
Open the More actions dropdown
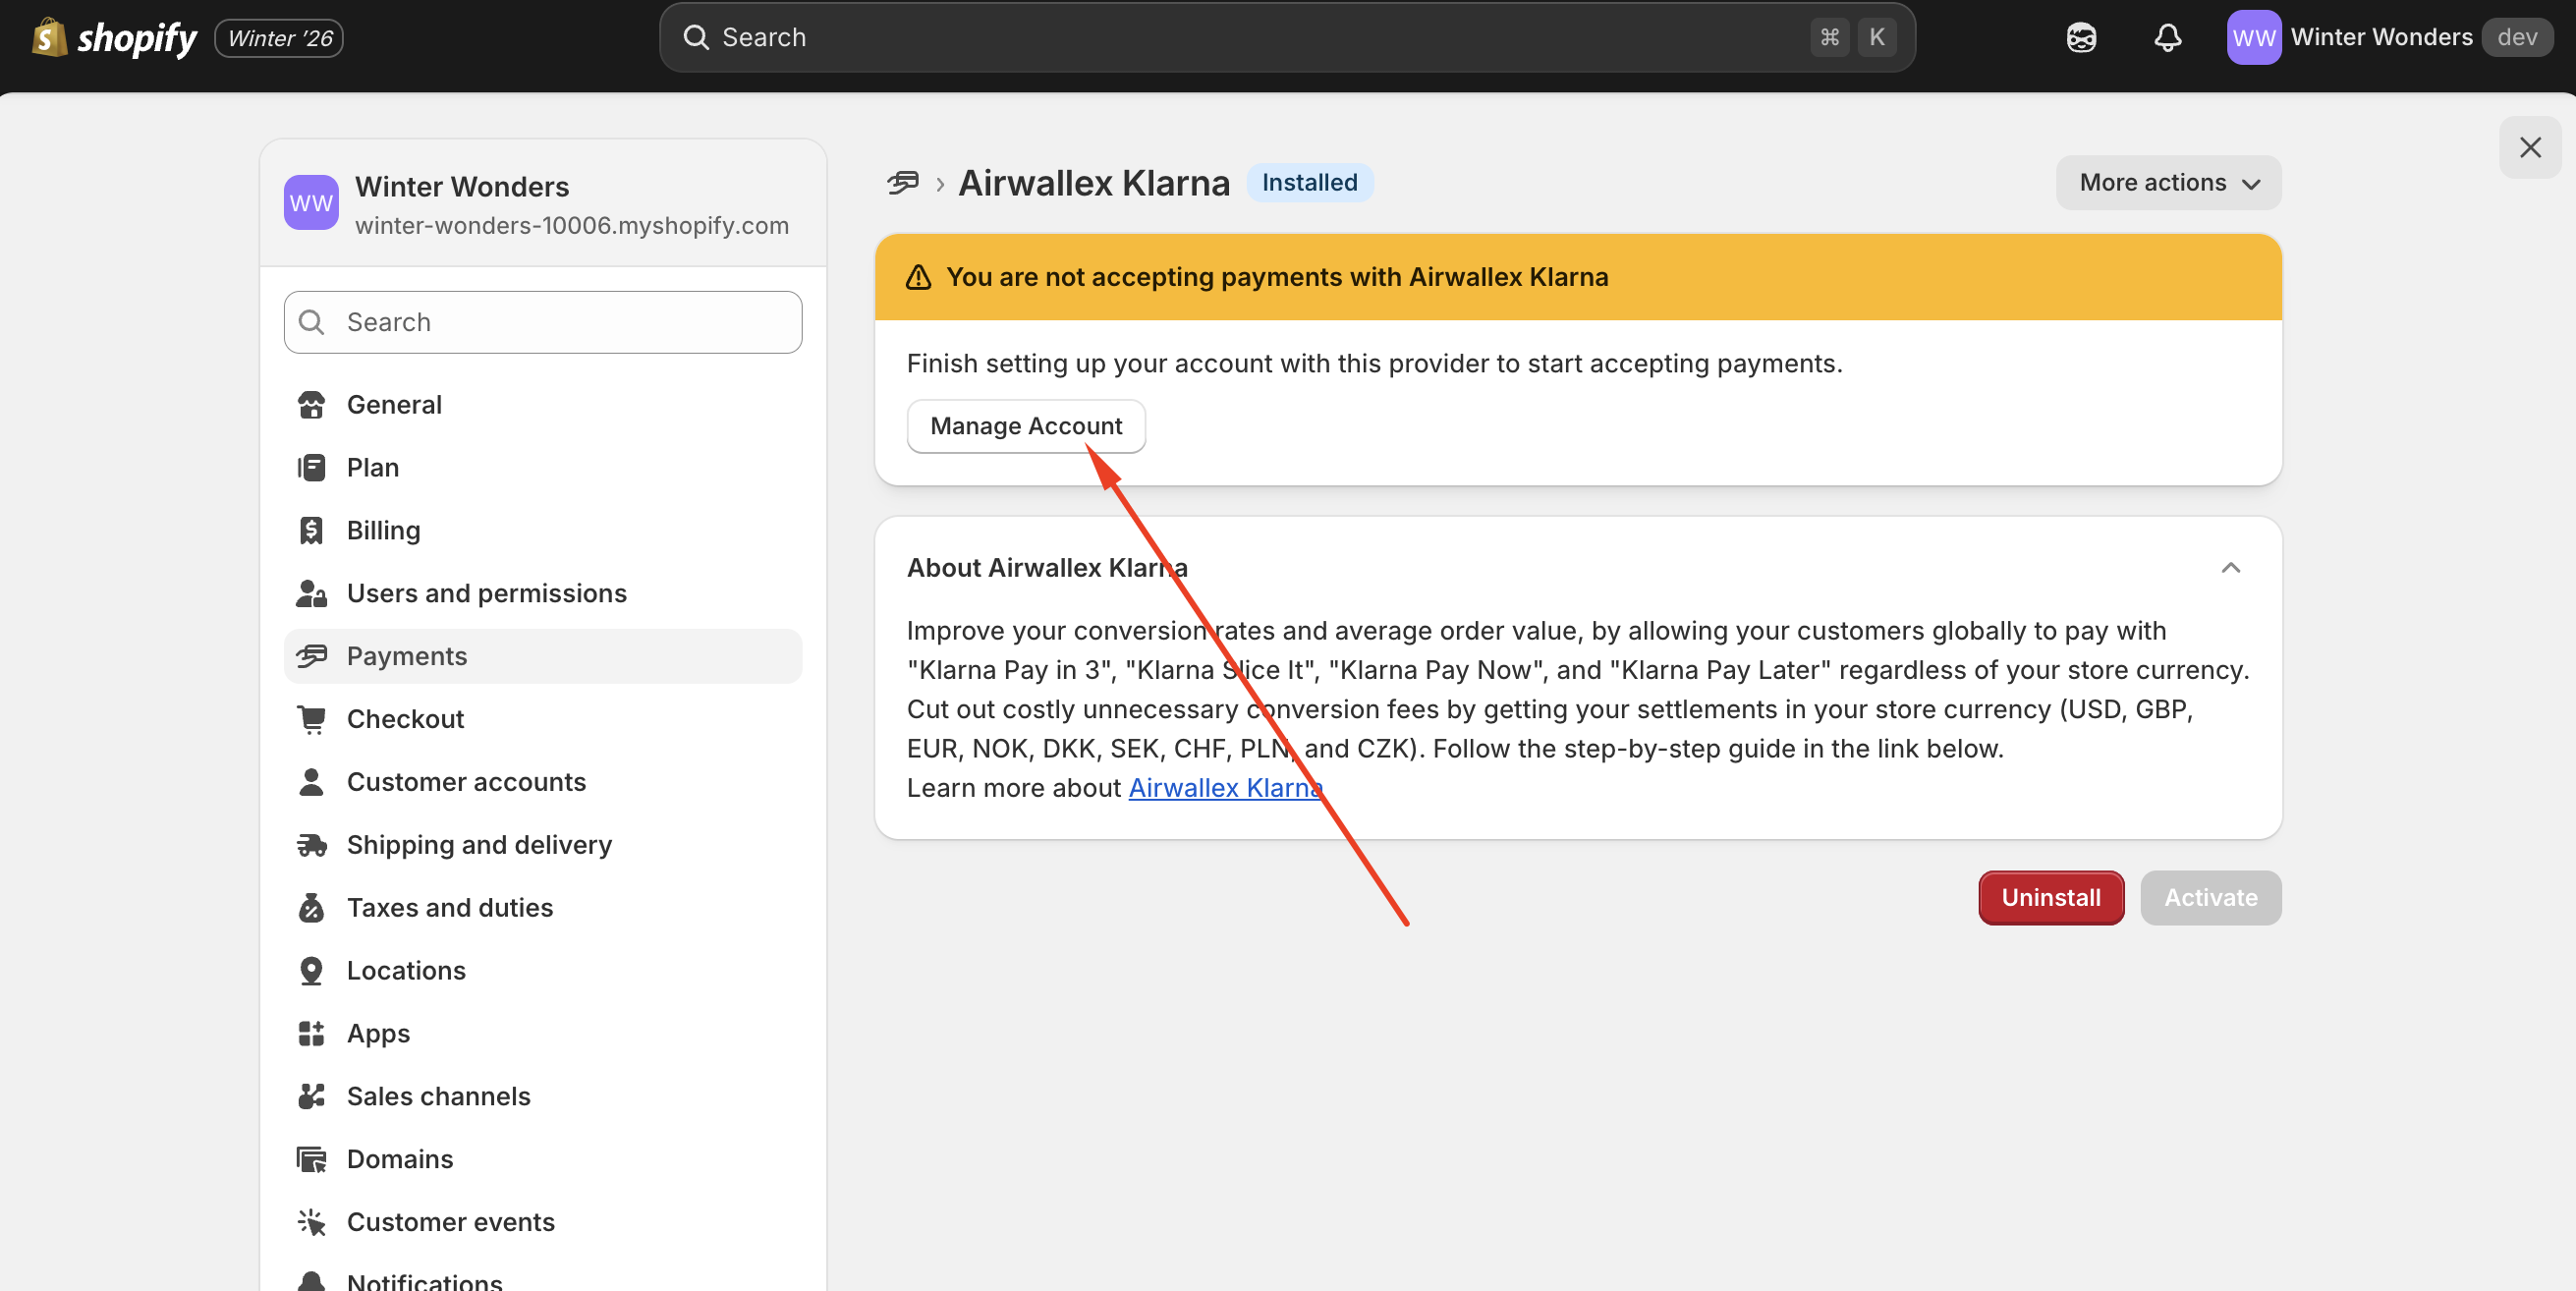2167,182
